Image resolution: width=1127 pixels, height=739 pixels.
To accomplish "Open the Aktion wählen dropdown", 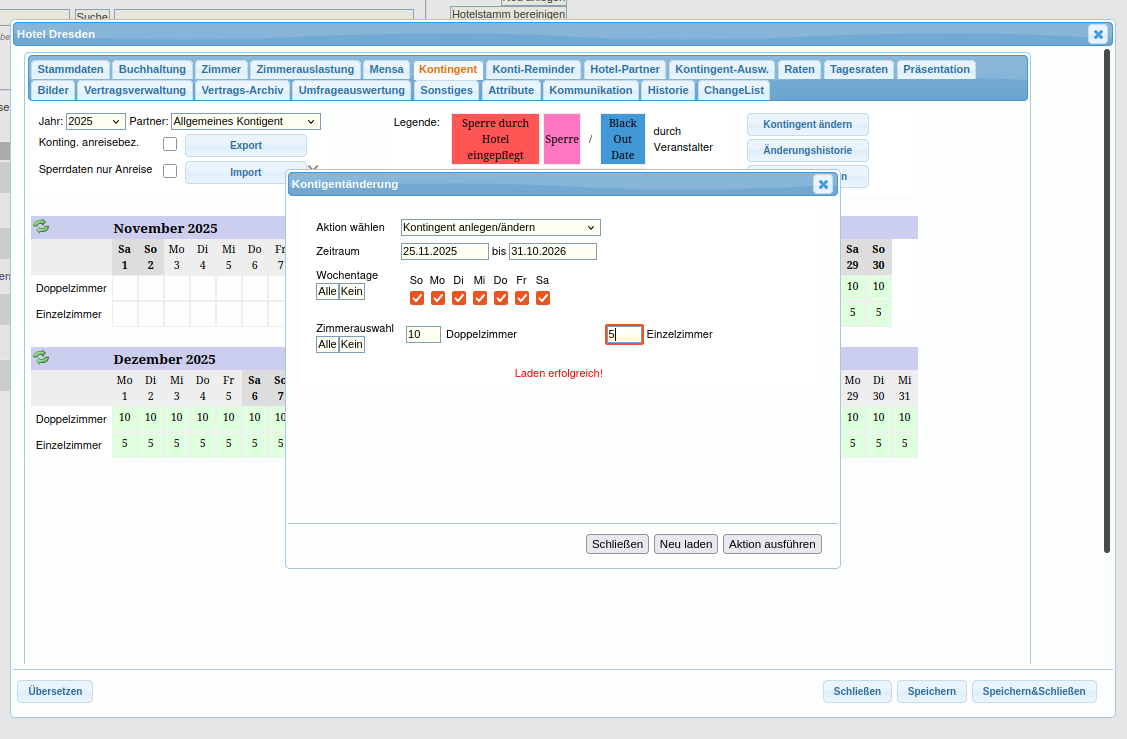I will (x=500, y=227).
